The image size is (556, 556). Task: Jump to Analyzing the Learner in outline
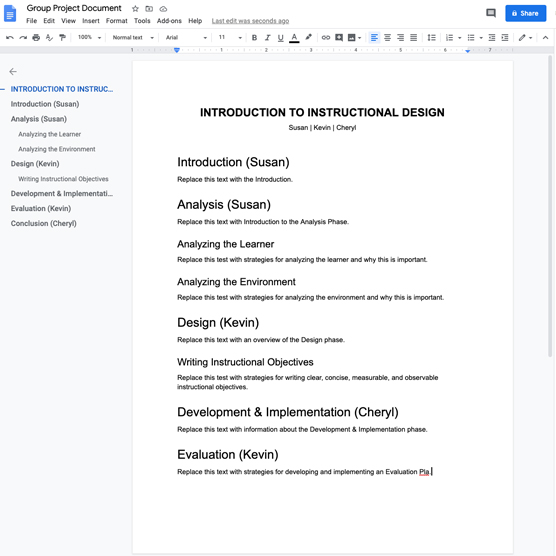pyautogui.click(x=50, y=134)
